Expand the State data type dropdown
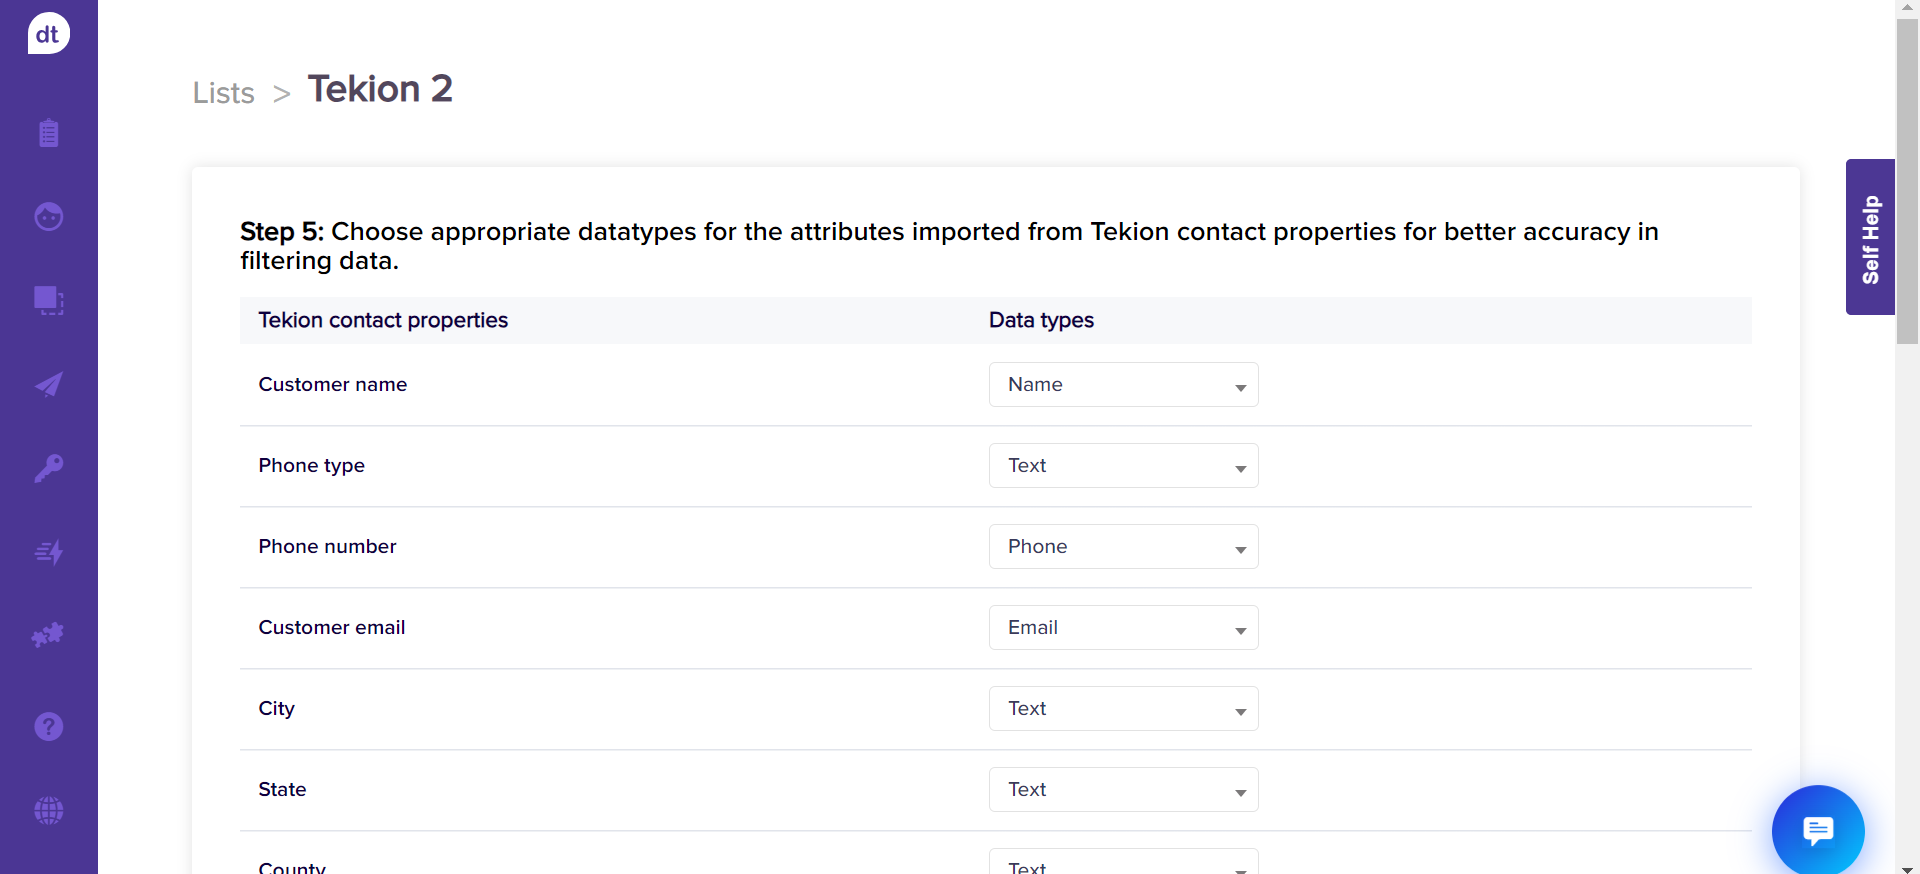1920x874 pixels. [x=1123, y=790]
